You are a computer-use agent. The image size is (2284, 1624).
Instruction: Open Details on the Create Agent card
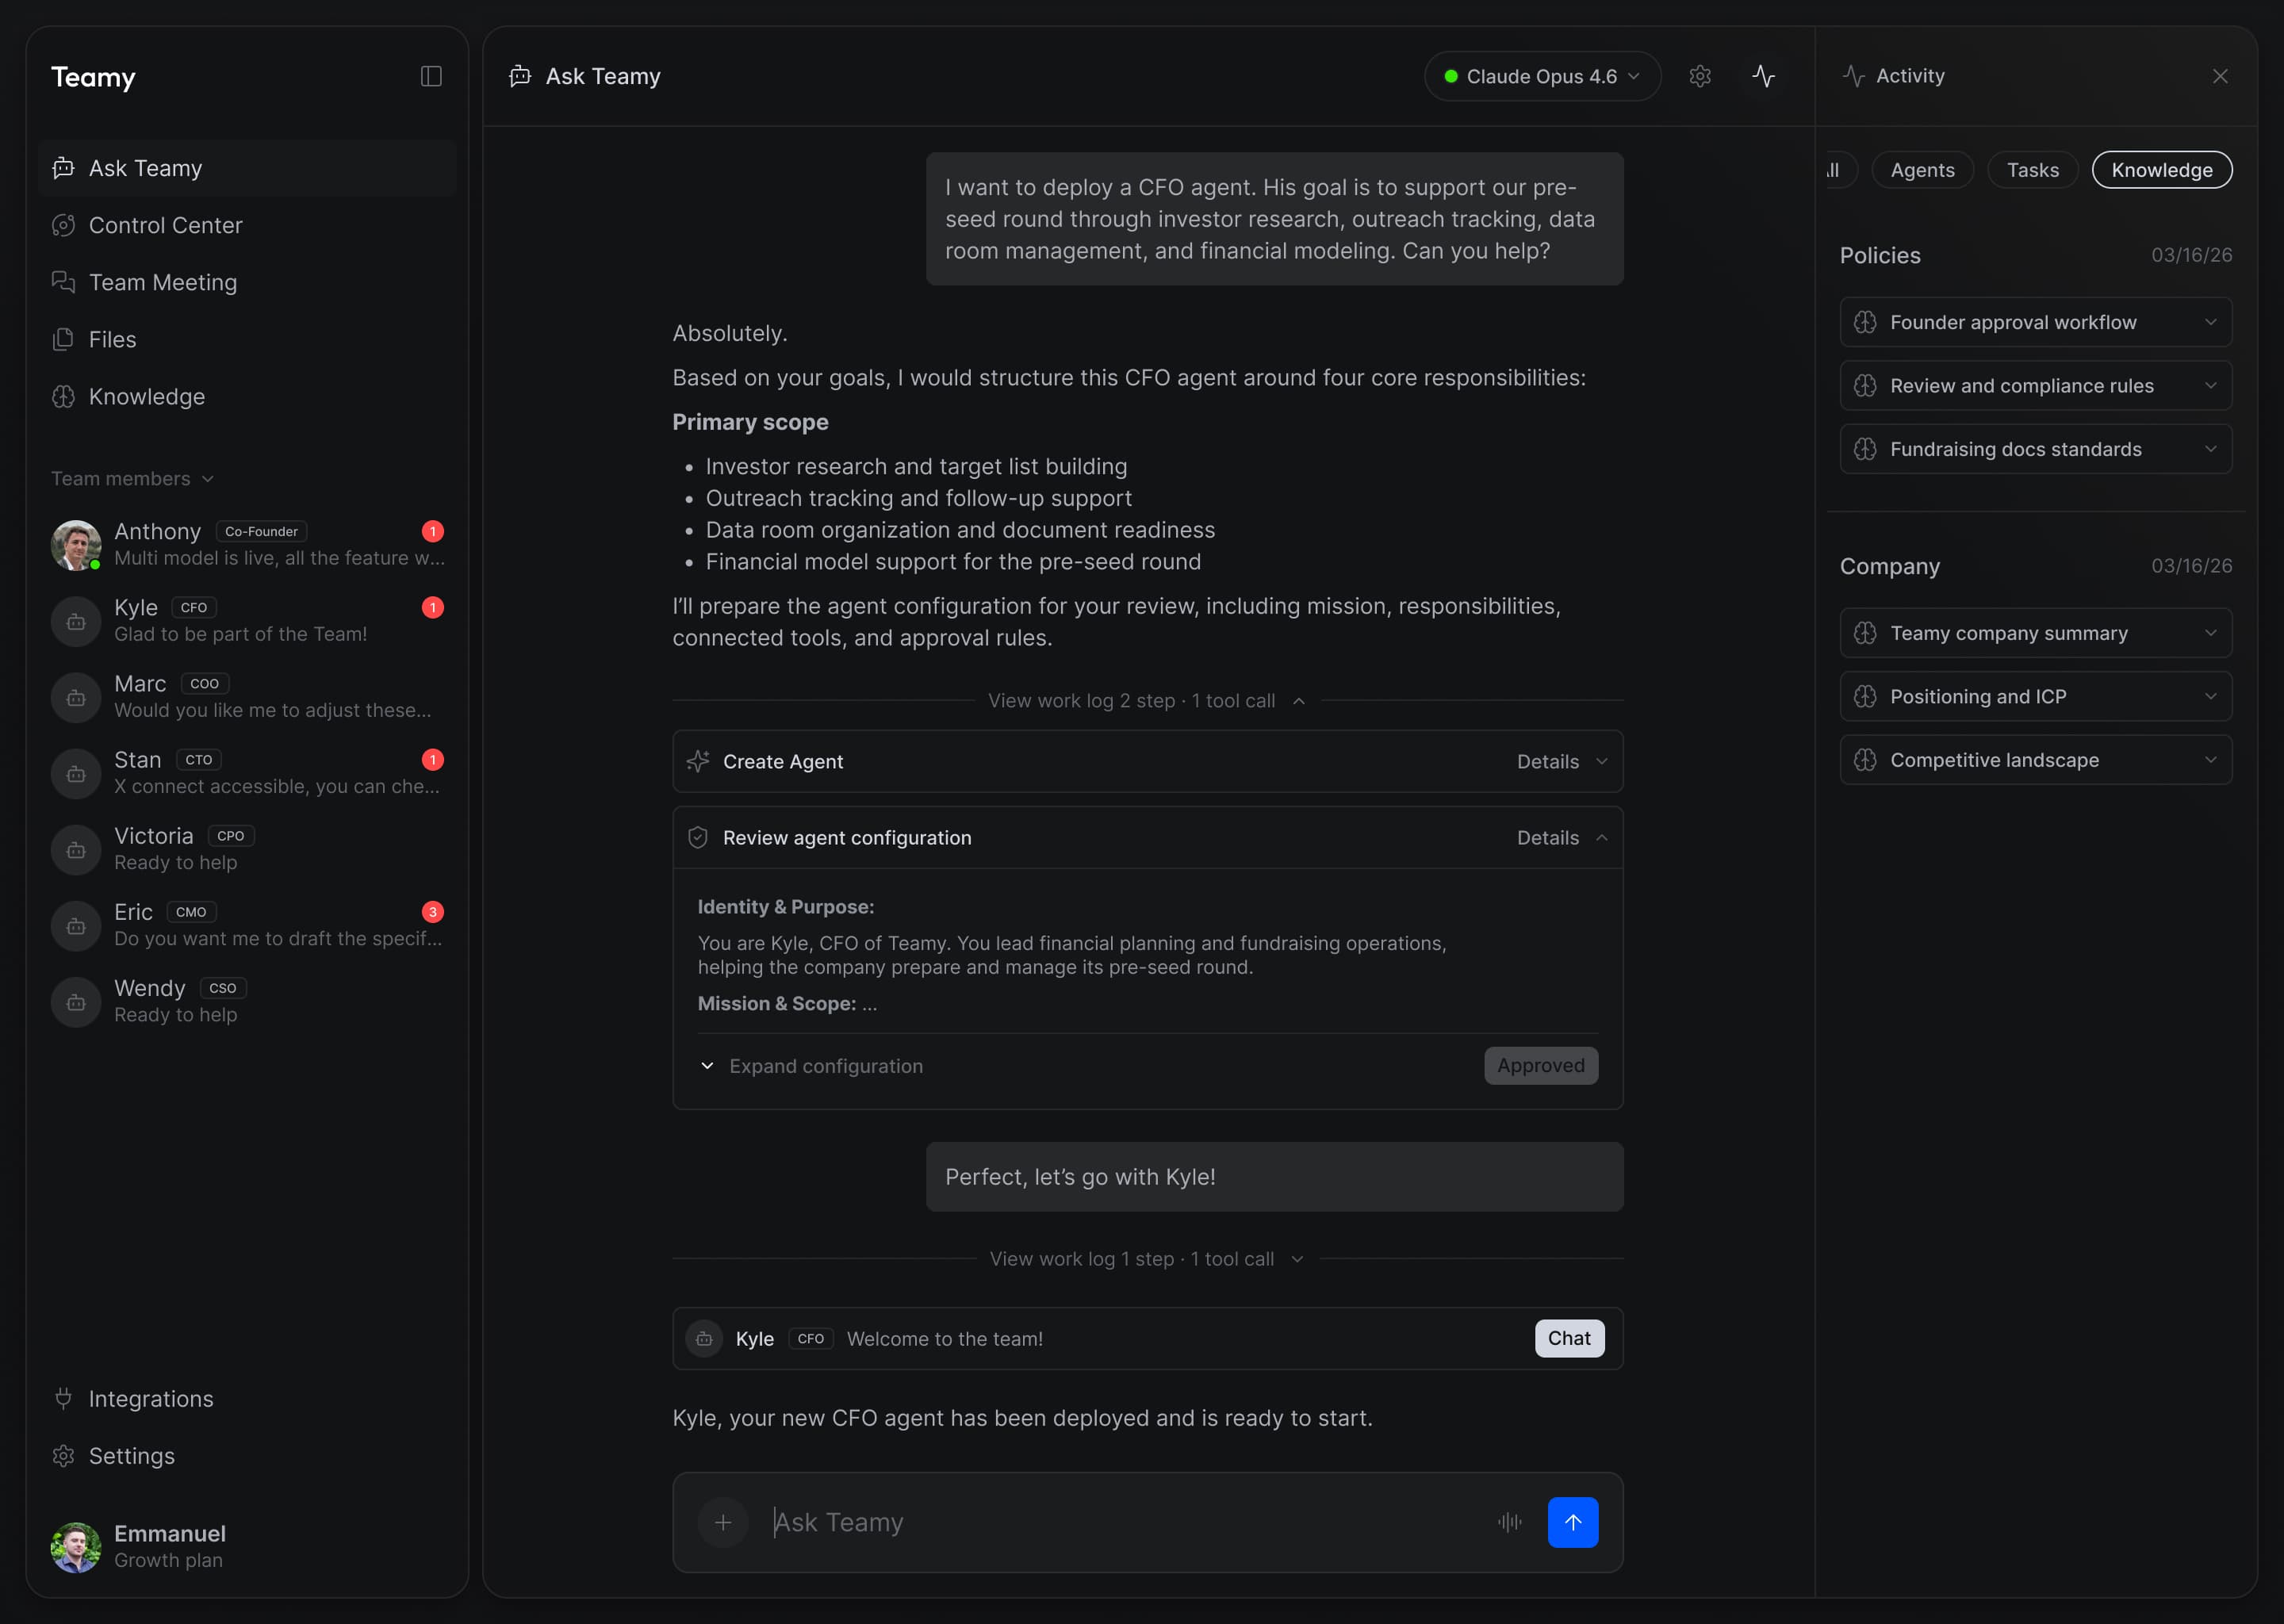(x=1558, y=761)
